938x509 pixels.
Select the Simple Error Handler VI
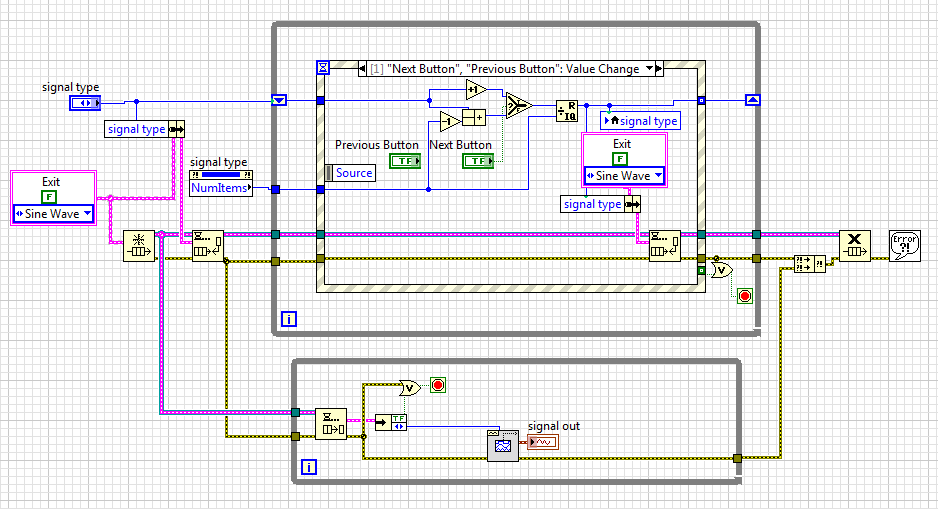pos(904,246)
